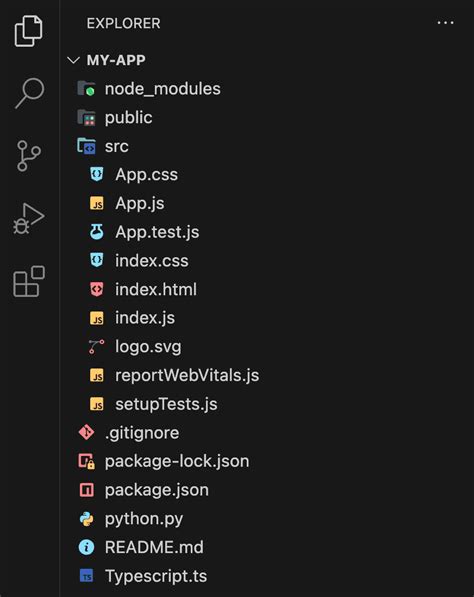Open the Run and Debug view icon
Viewport: 474px width, 597px height.
[29, 218]
